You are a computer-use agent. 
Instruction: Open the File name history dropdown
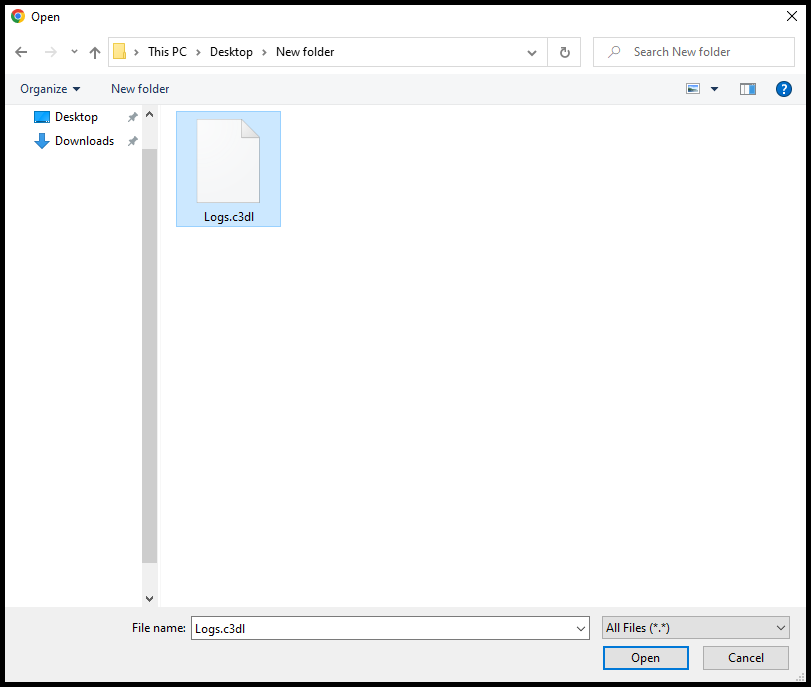(x=581, y=629)
